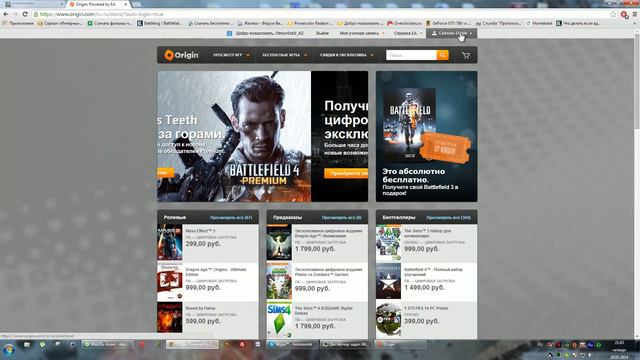Image resolution: width=640 pixels, height=360 pixels.
Task: Click the Origin logo in the navigation bar
Action: click(181, 55)
